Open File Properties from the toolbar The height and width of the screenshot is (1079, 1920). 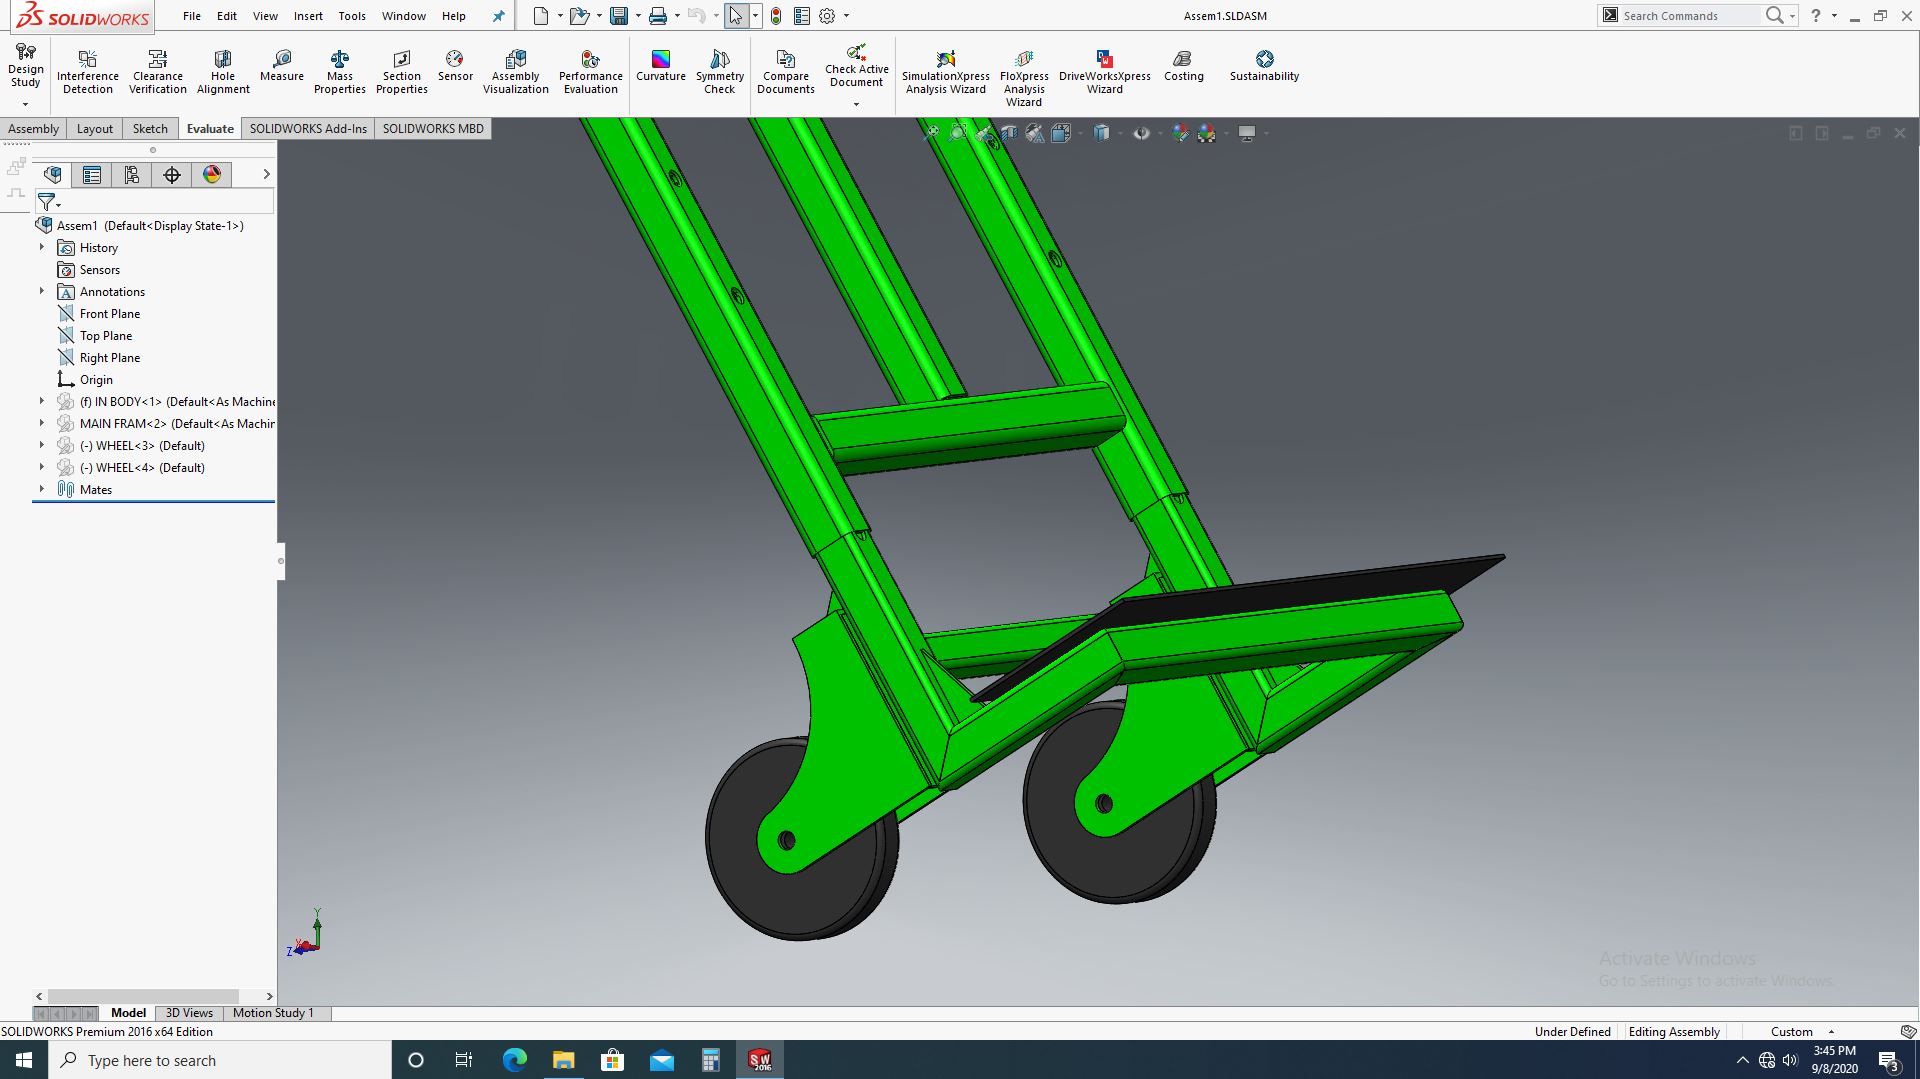coord(802,16)
